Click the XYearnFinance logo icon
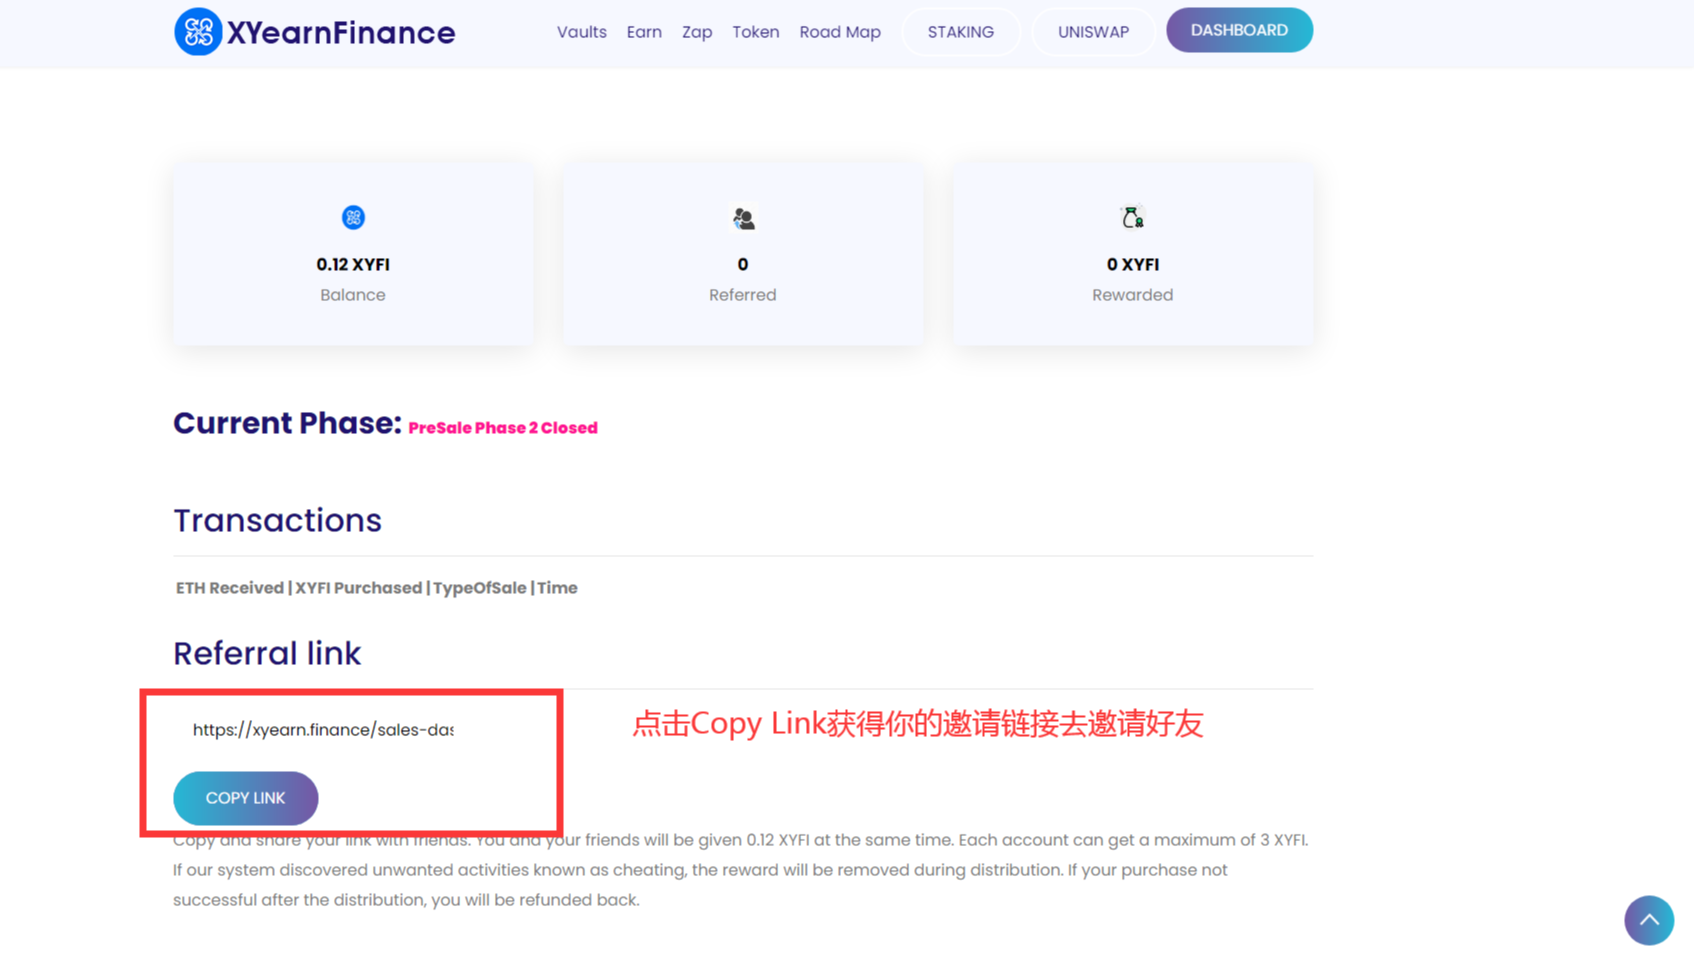The image size is (1694, 953). pyautogui.click(x=198, y=32)
